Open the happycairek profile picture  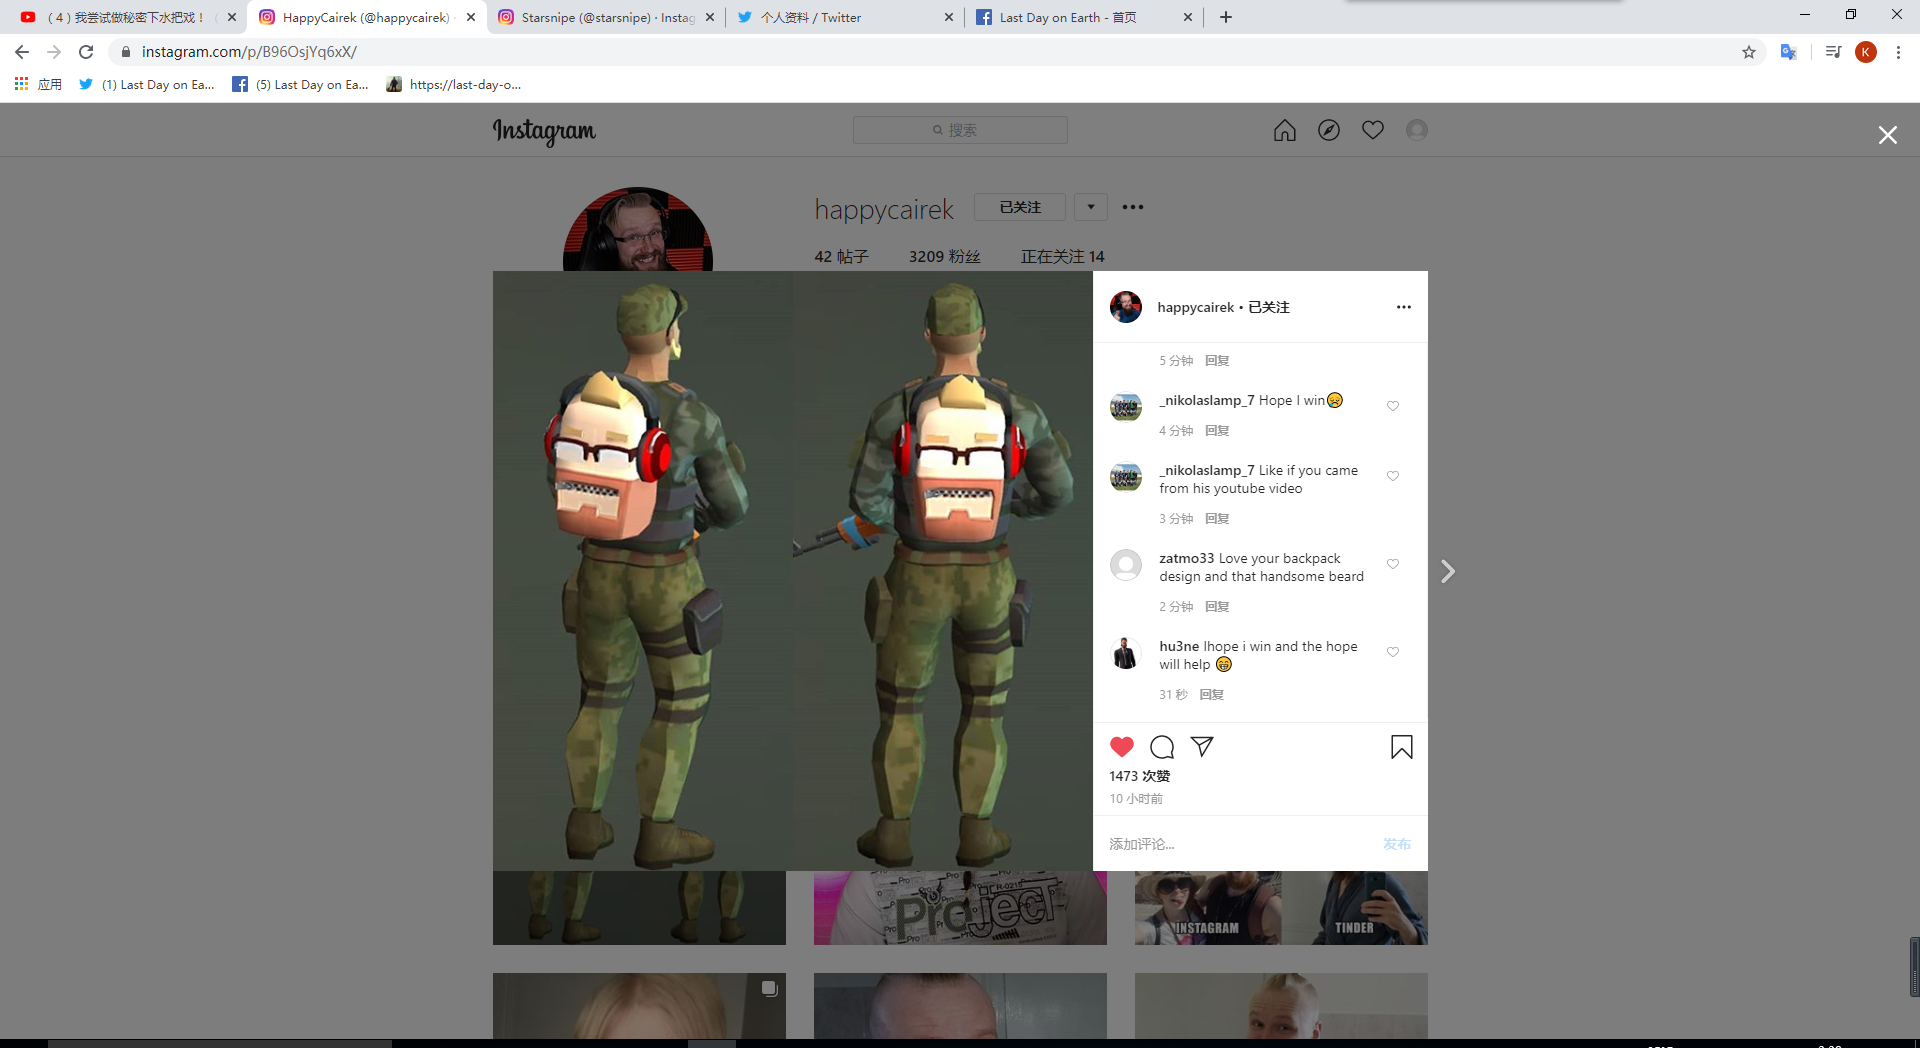(x=638, y=229)
